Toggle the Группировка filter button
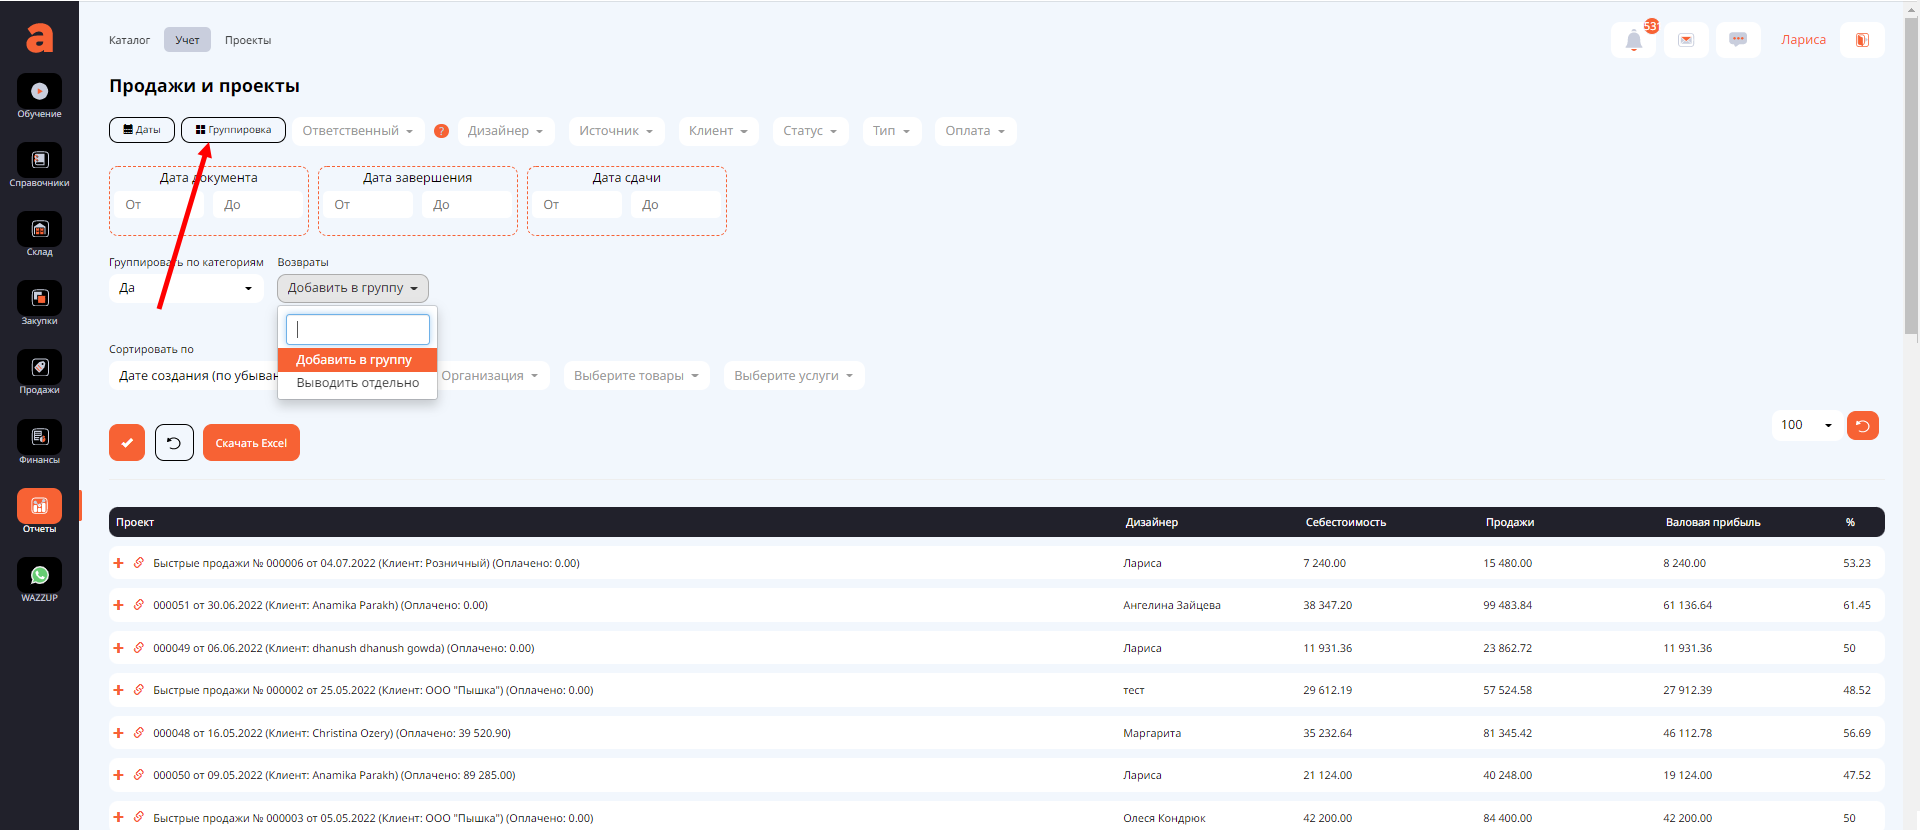1920x830 pixels. [233, 130]
